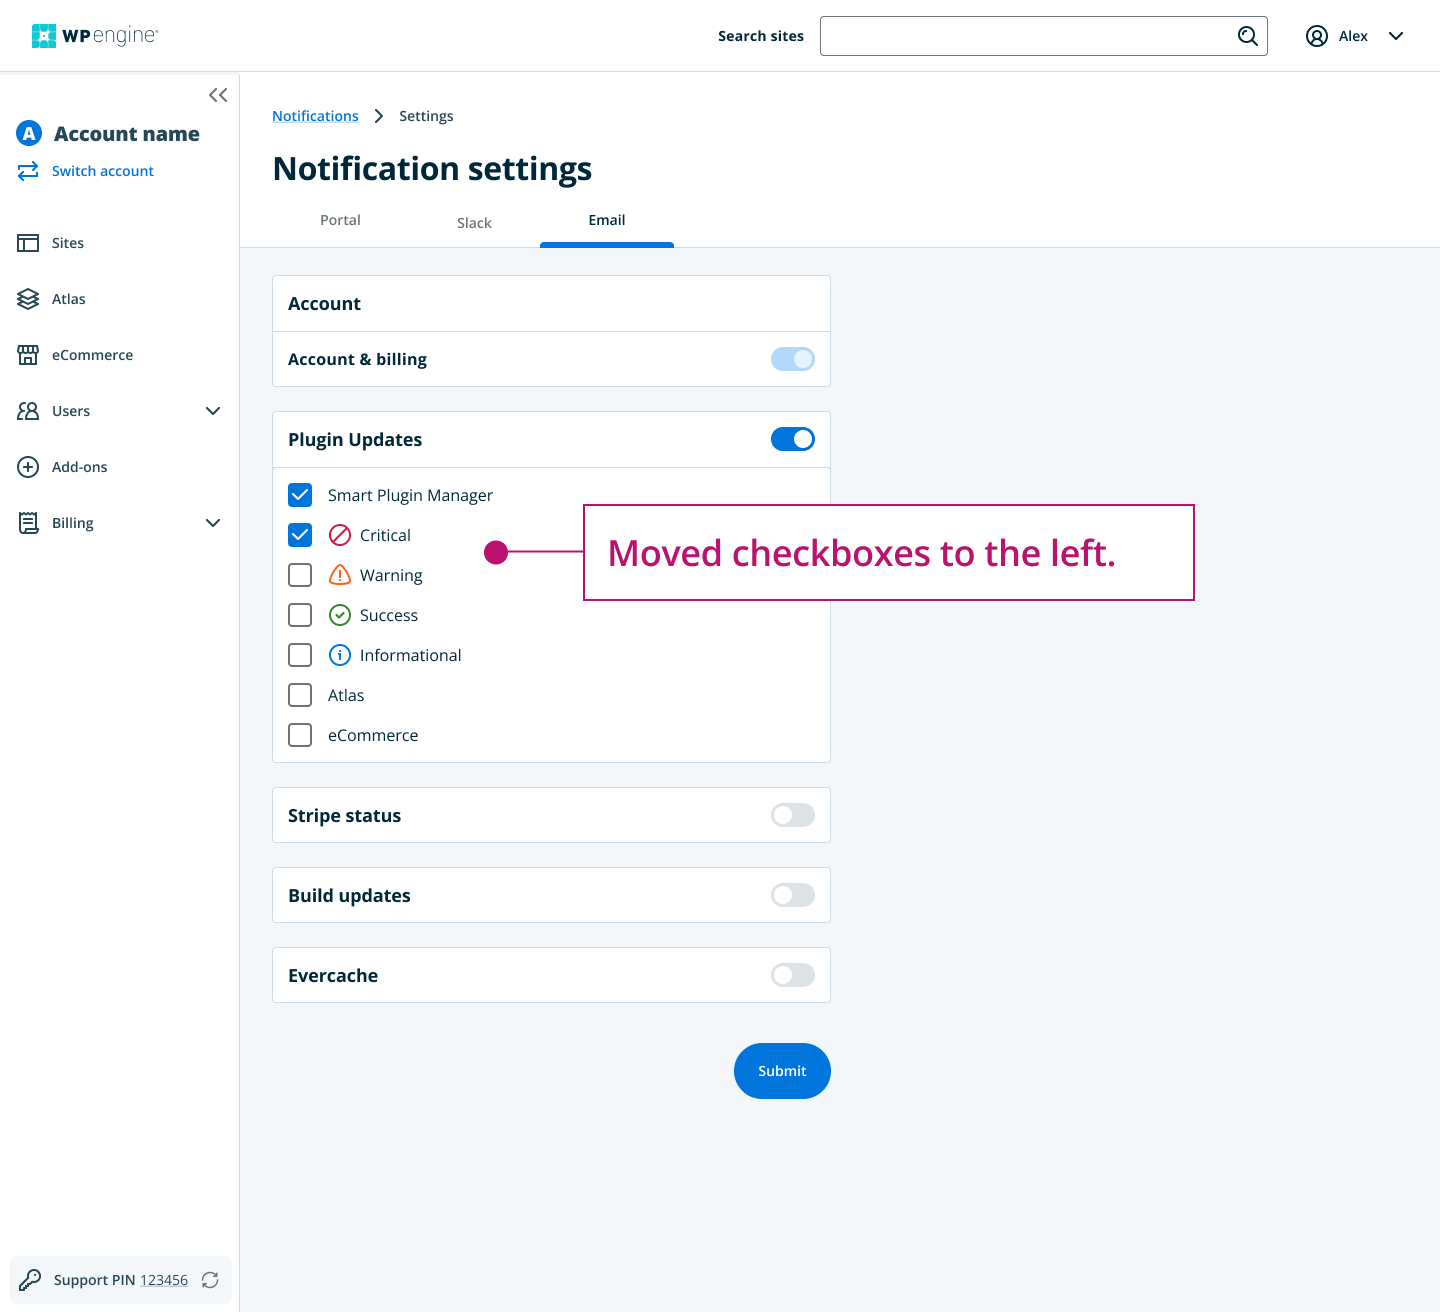
Task: Click the search magnifier icon
Action: click(1247, 36)
